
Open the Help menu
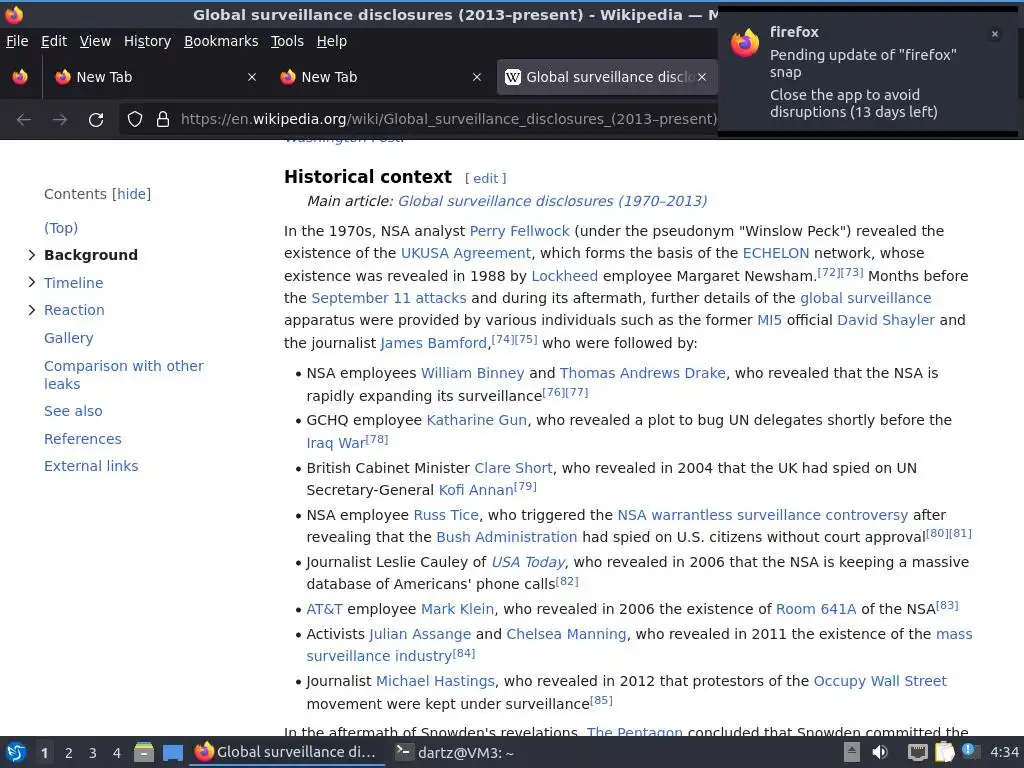332,41
